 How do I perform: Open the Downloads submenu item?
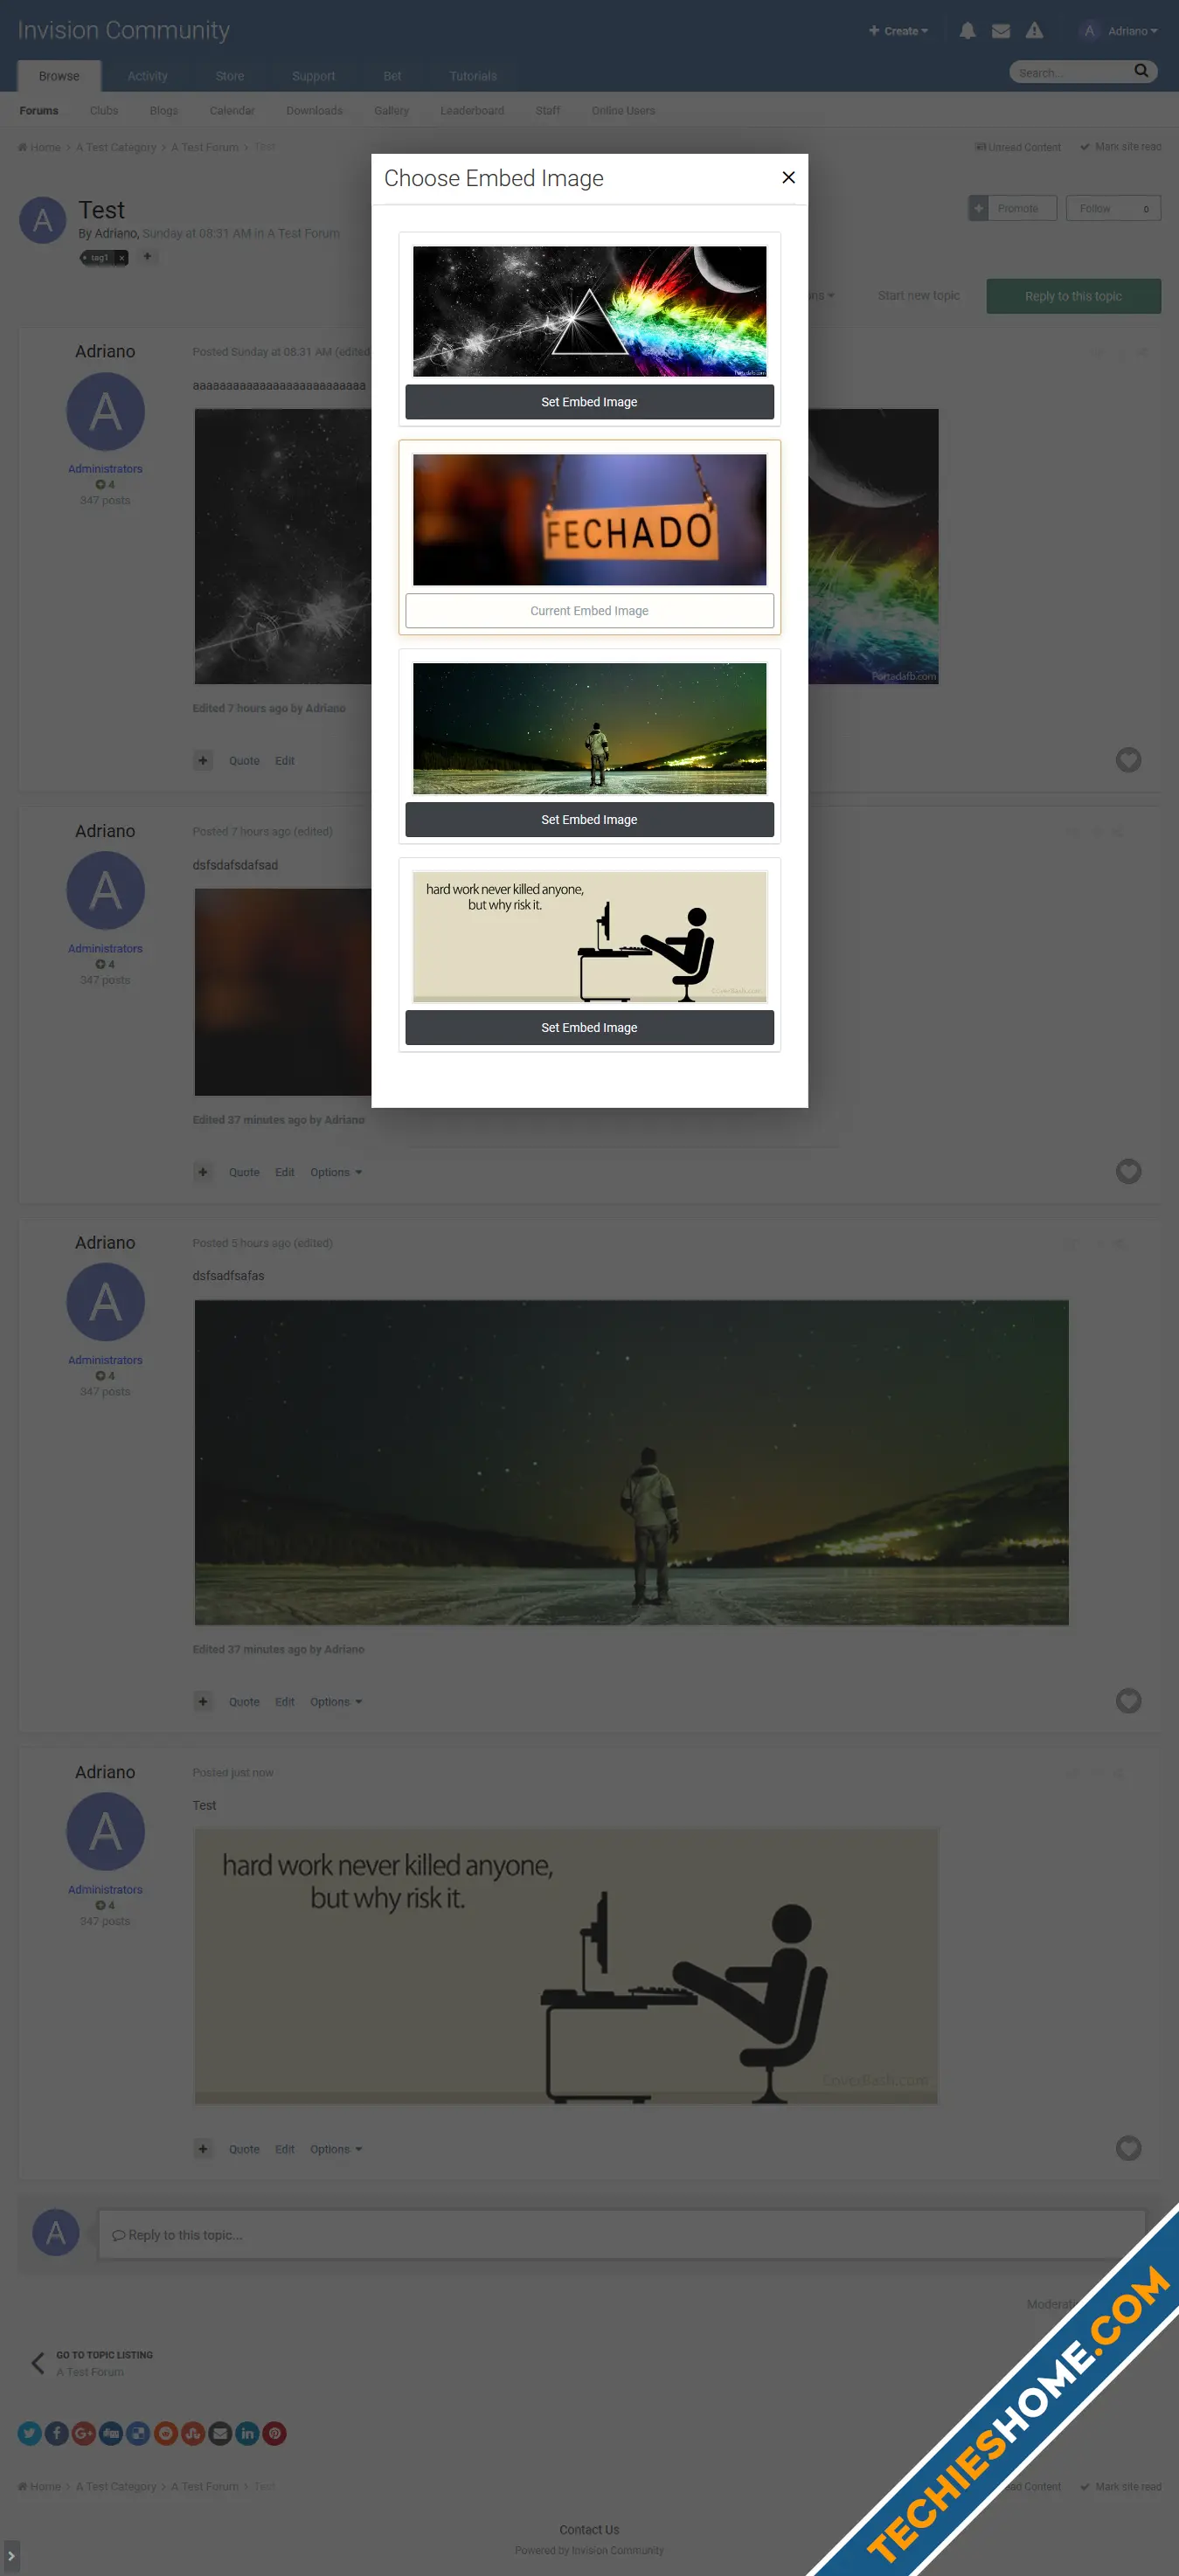(314, 111)
